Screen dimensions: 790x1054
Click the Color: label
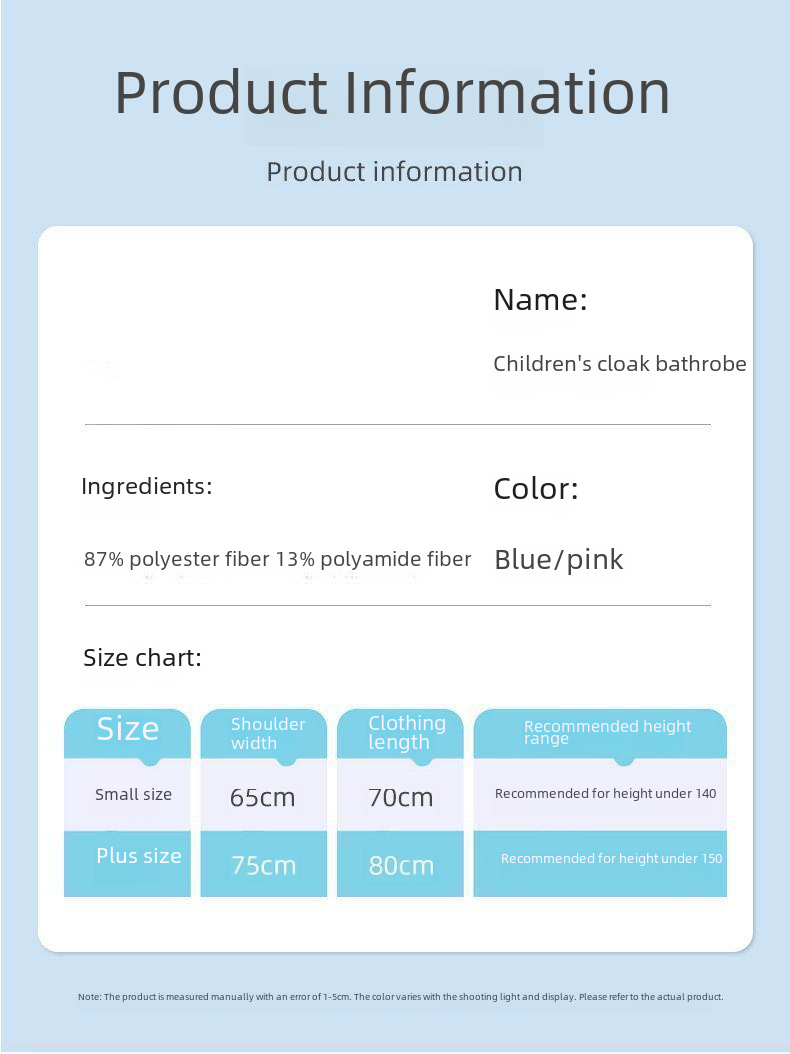pyautogui.click(x=536, y=489)
